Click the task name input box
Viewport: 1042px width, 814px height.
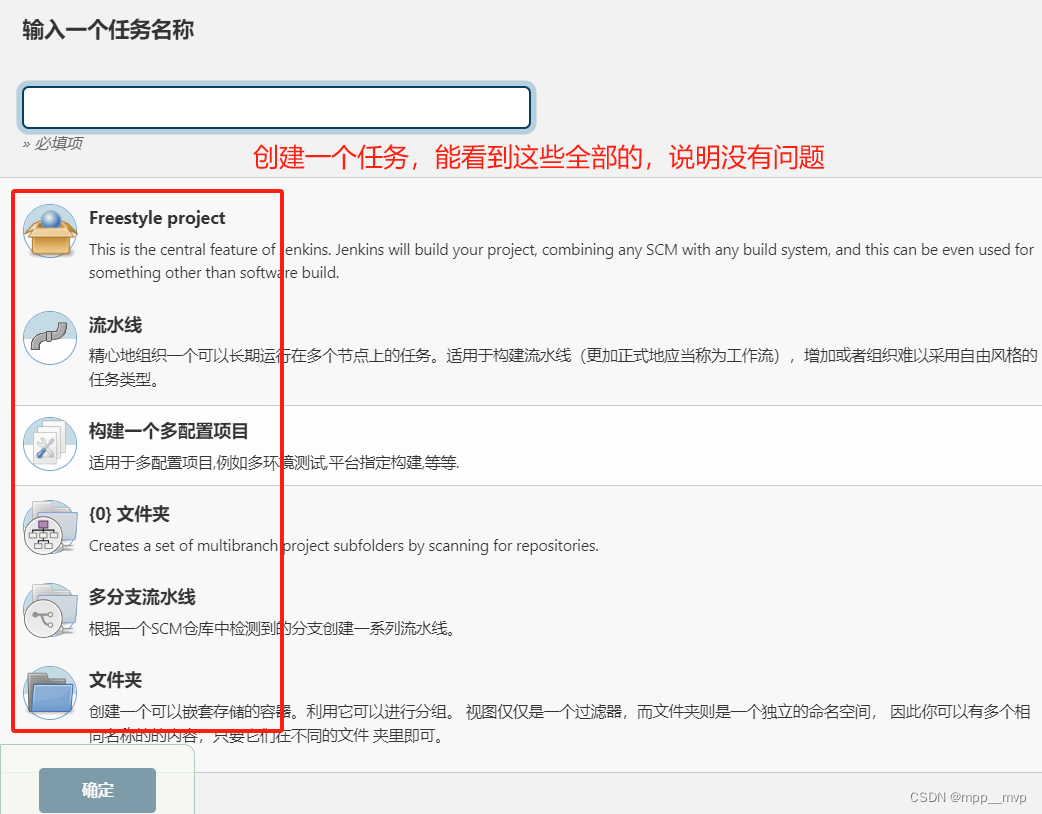coord(276,105)
